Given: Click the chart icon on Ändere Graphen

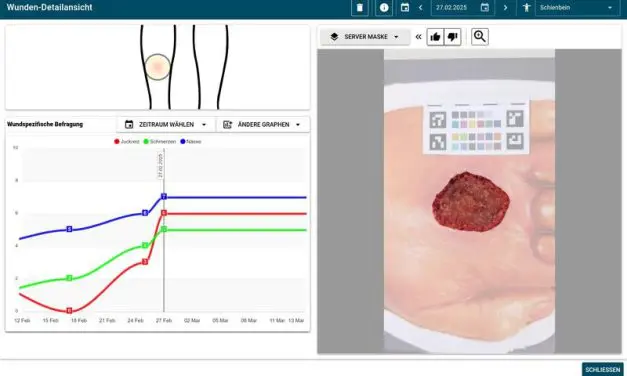Looking at the screenshot, I should 228,124.
